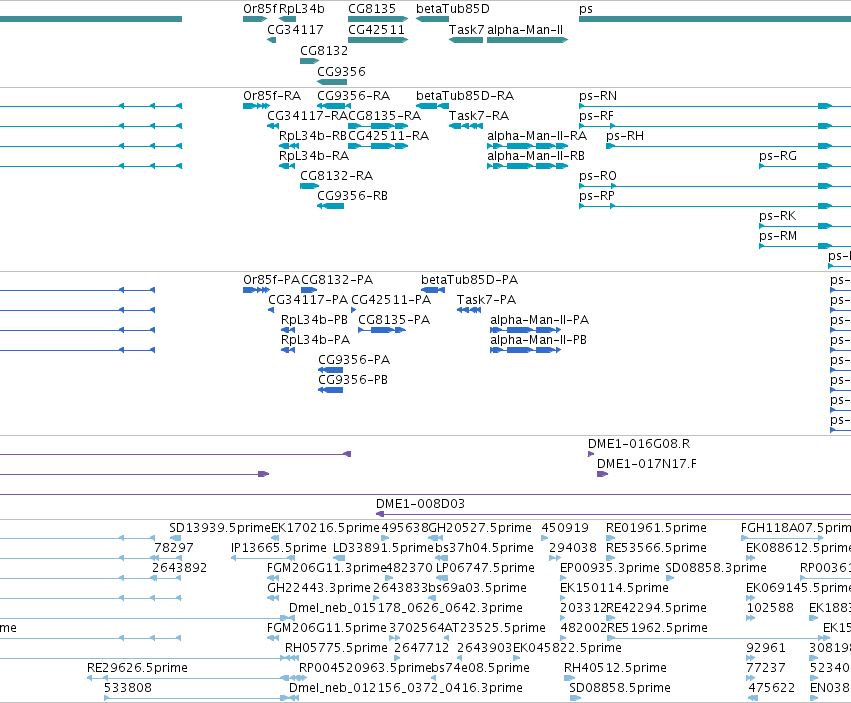Select the alpha-Man-II-PB protein label
851x703 pixels.
coord(538,340)
